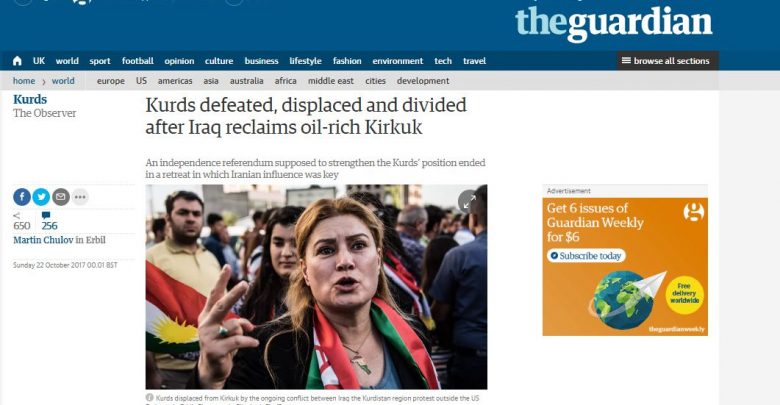
Task: Click the Guardian logo in the ad
Action: [x=693, y=212]
